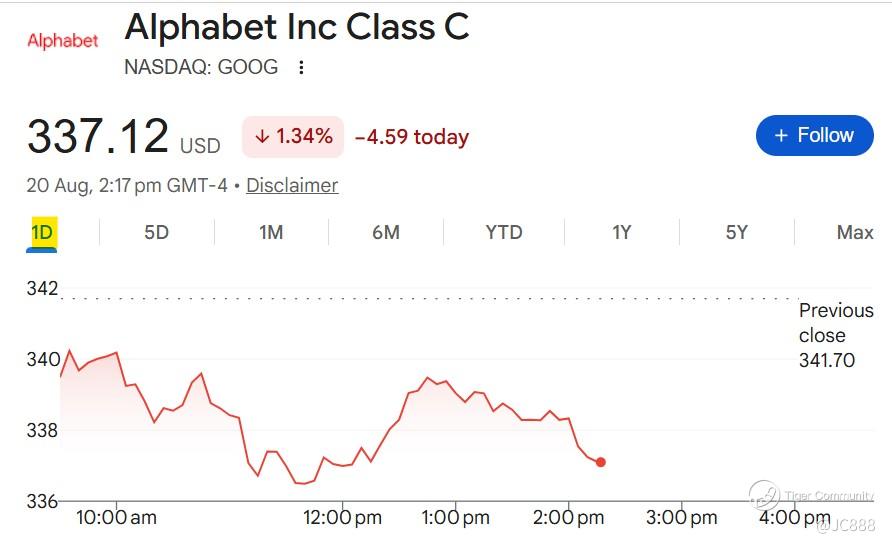The image size is (892, 545).
Task: Follow Alphabet Inc Class C stock
Action: 815,135
